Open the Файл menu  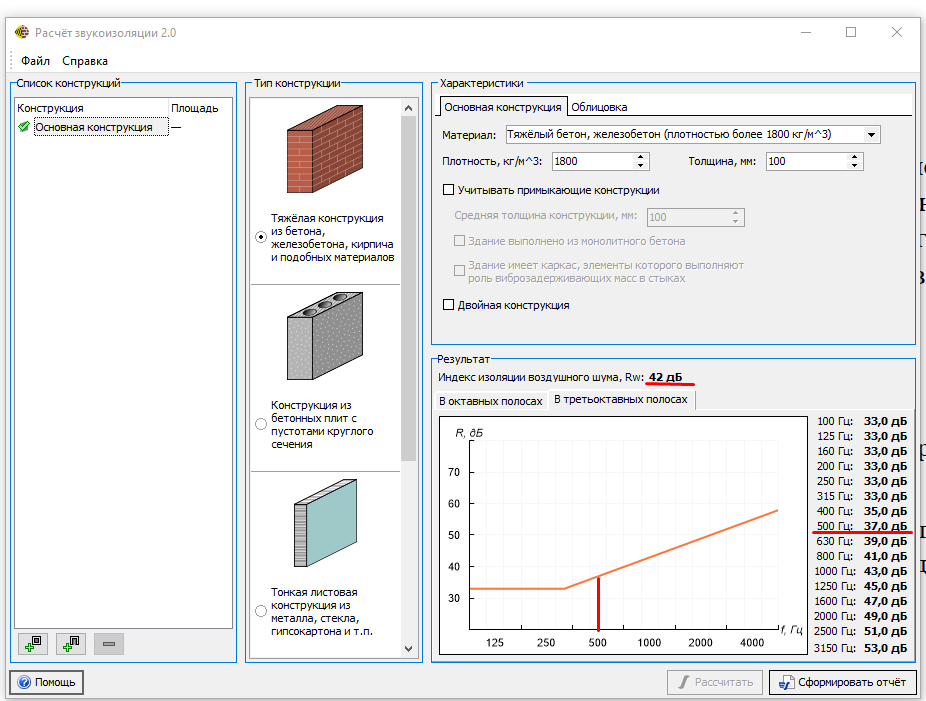click(35, 61)
